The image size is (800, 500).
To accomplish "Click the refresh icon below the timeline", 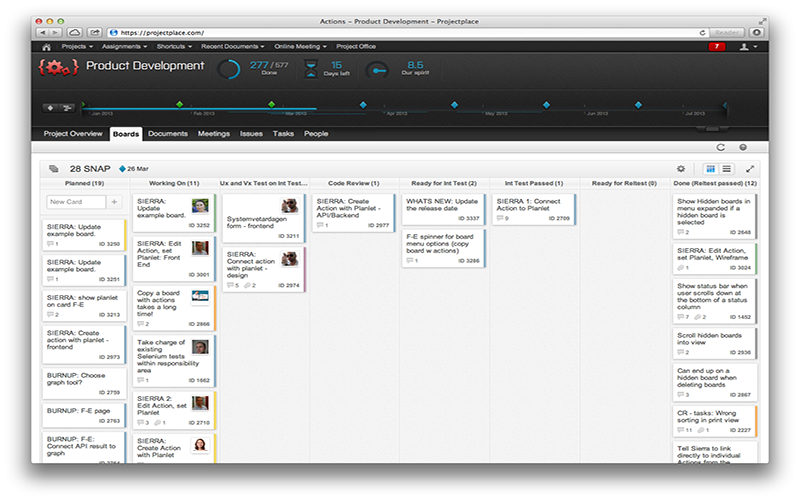I will [721, 147].
